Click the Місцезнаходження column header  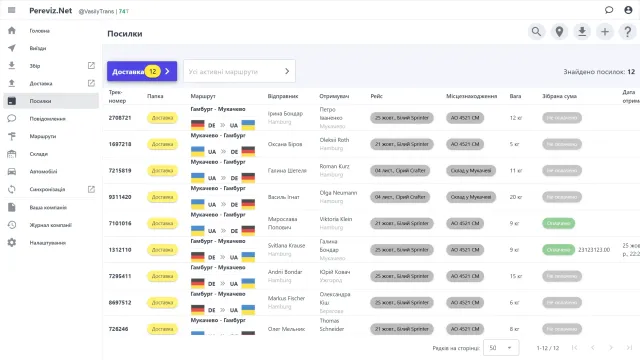click(x=471, y=96)
